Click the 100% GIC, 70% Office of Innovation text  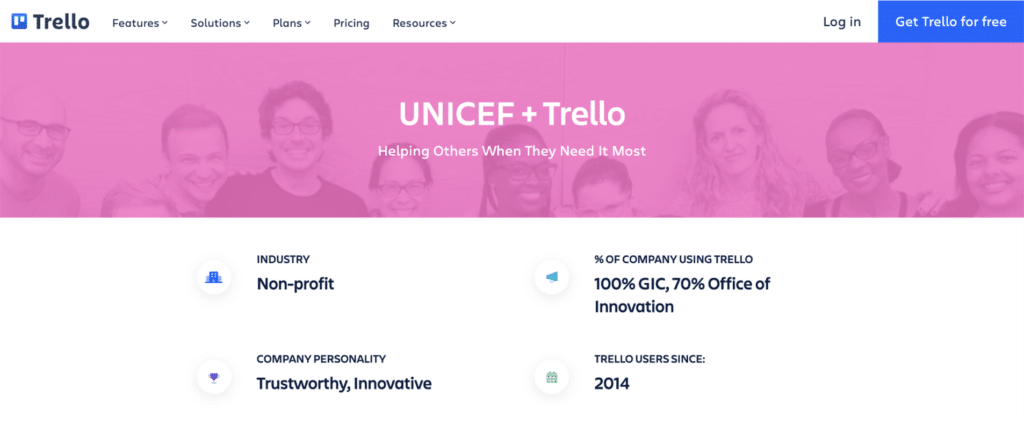(x=682, y=295)
